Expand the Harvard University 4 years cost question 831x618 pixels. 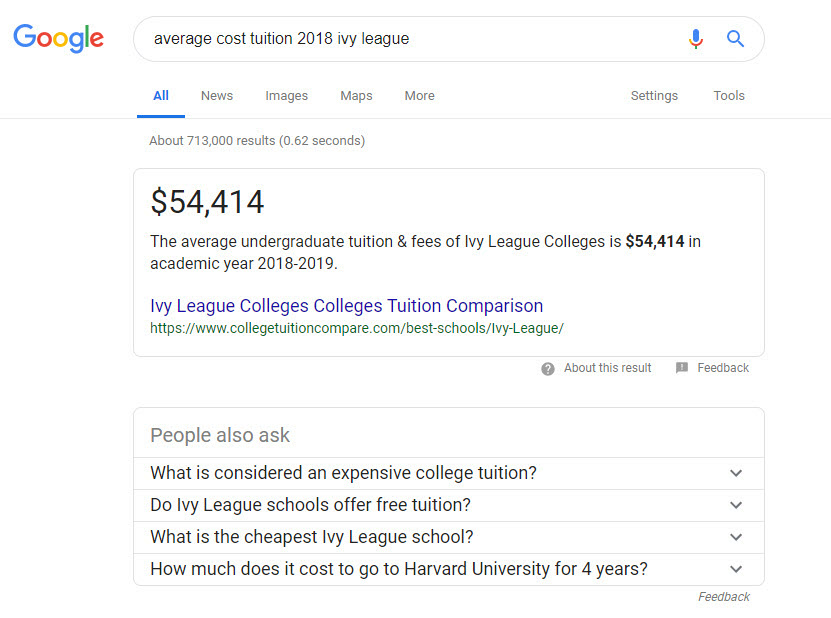(736, 569)
